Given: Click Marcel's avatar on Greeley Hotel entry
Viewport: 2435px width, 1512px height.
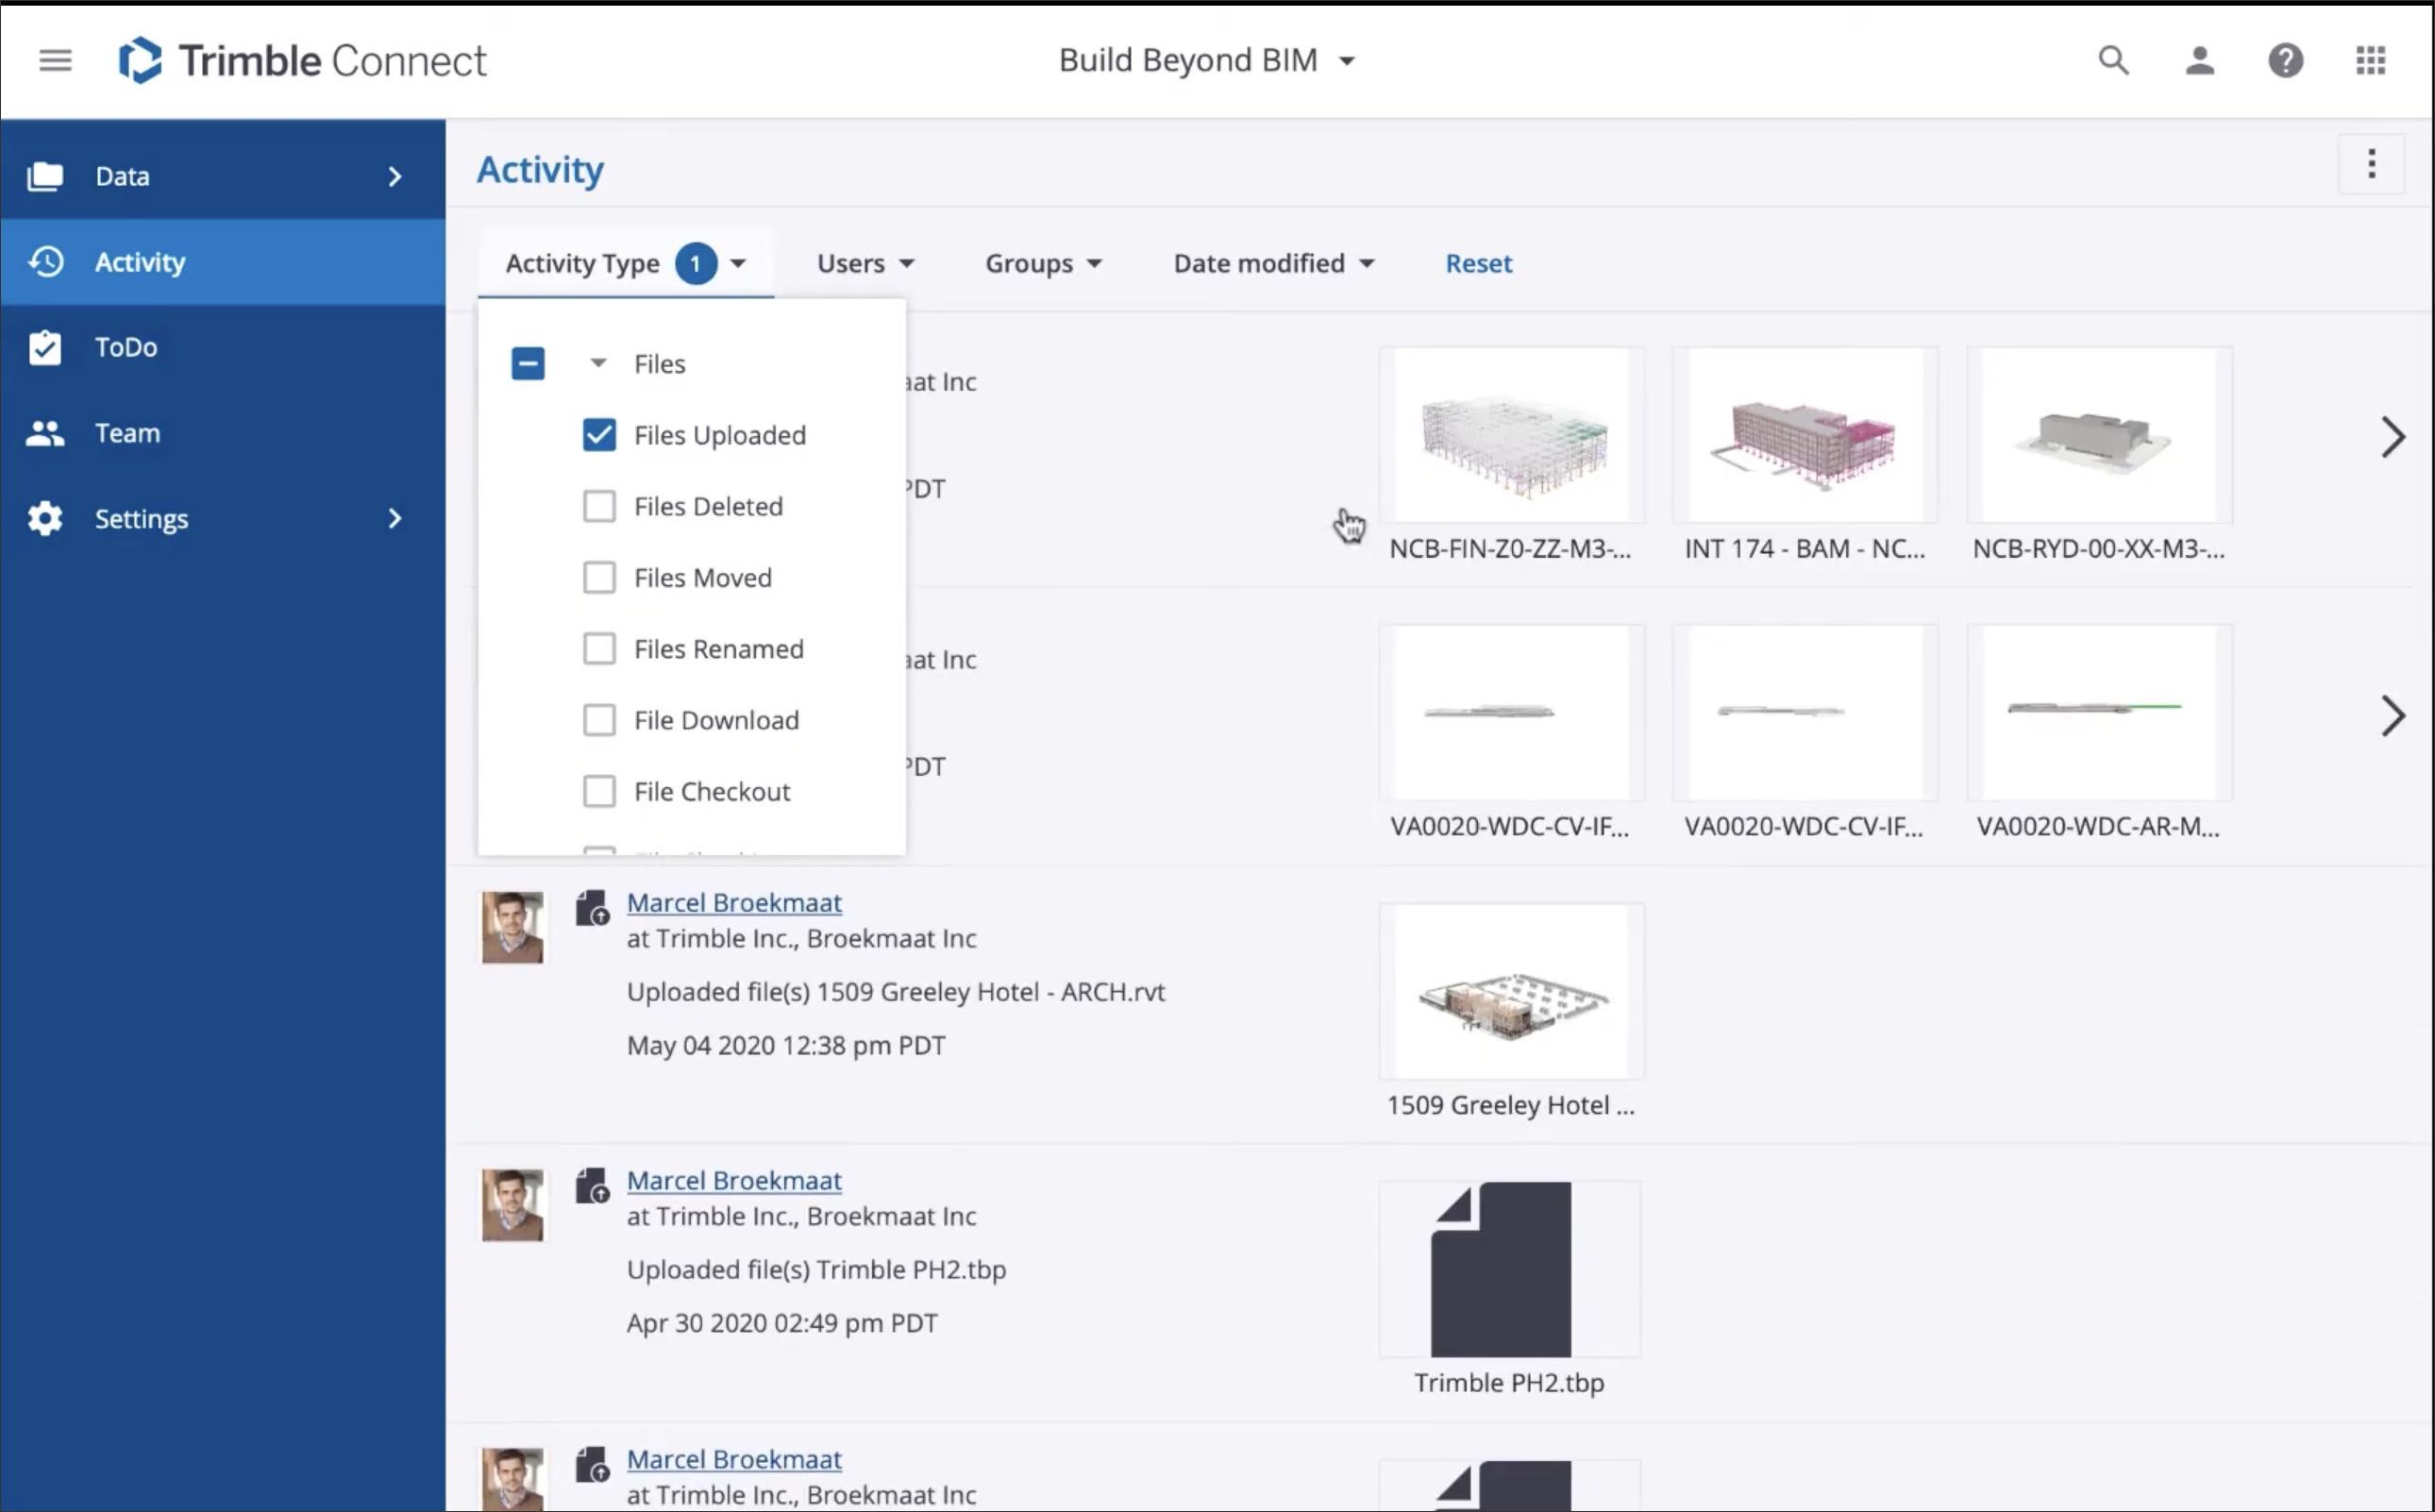Looking at the screenshot, I should tap(512, 927).
